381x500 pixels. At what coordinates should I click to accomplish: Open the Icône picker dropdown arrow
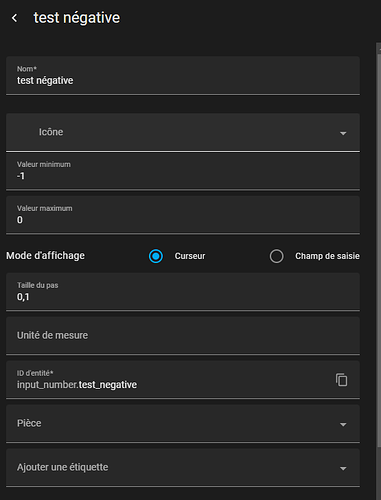343,133
